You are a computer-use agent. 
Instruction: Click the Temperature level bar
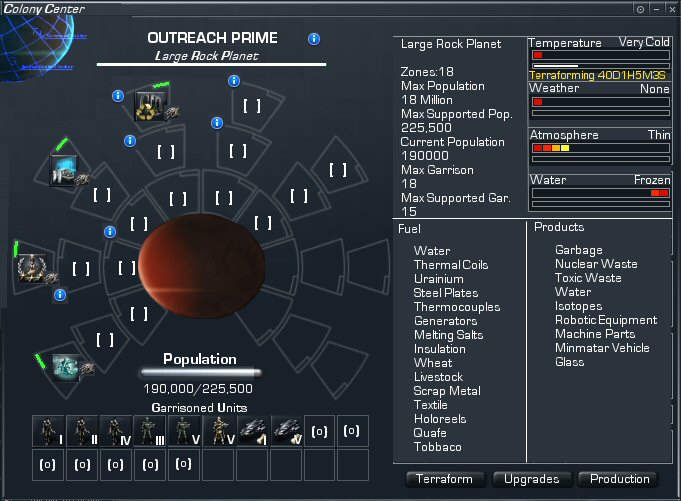[x=601, y=55]
